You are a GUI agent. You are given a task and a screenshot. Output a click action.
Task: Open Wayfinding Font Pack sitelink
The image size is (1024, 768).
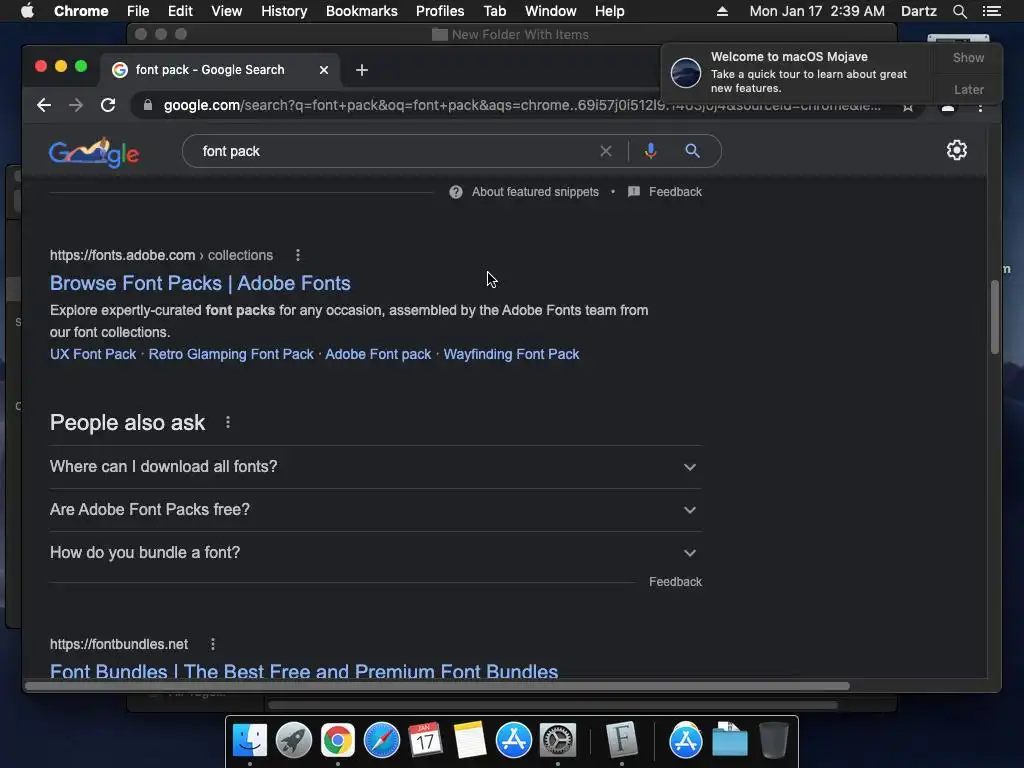511,355
